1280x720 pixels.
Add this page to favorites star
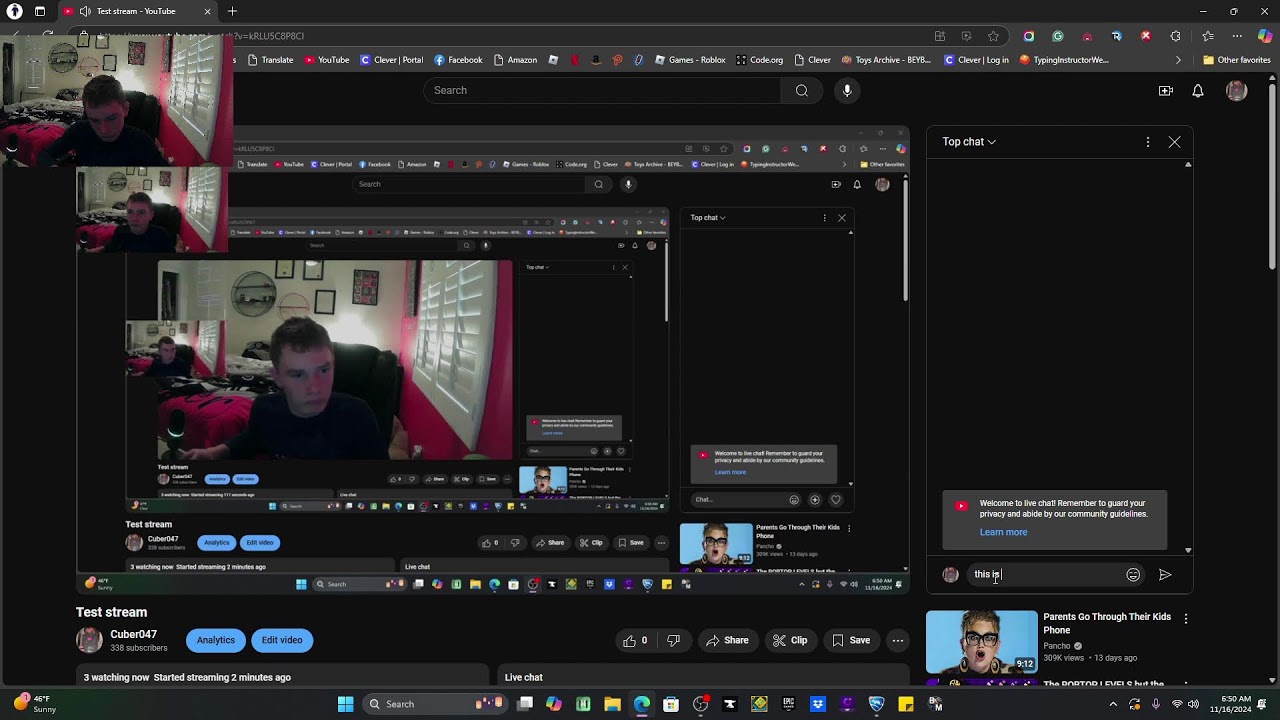[x=993, y=36]
